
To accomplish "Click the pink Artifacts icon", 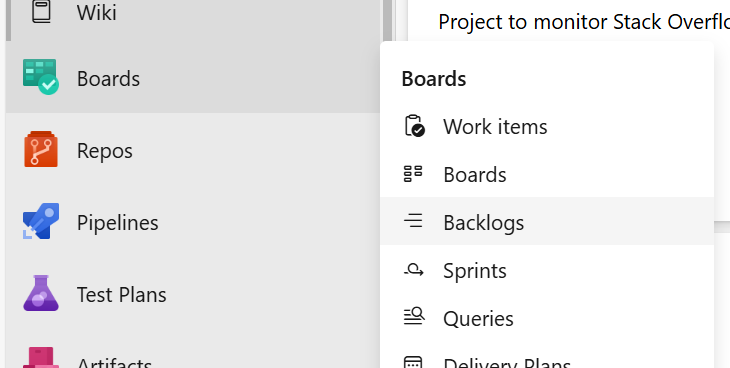I will pos(41,358).
